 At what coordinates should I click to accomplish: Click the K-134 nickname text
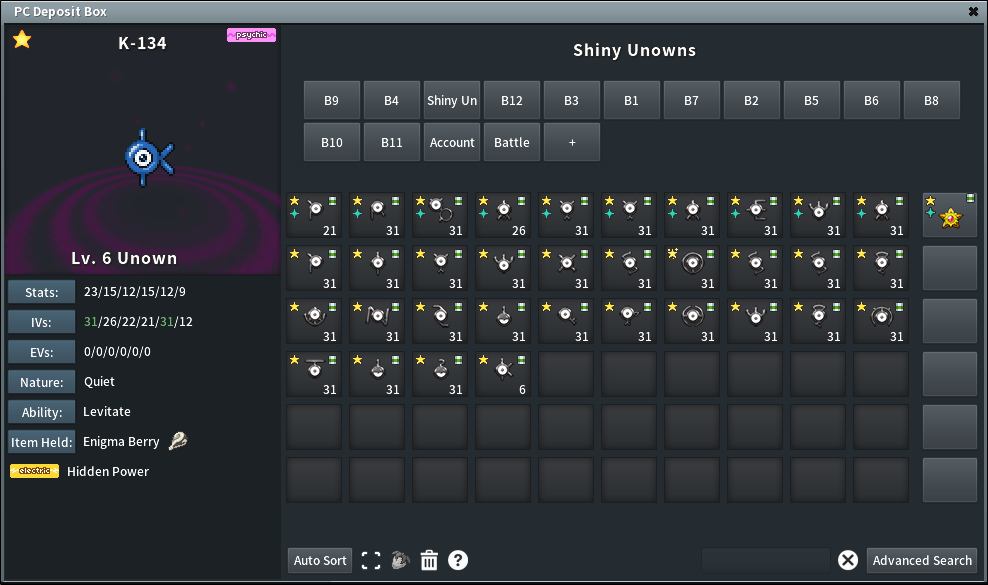tap(142, 43)
